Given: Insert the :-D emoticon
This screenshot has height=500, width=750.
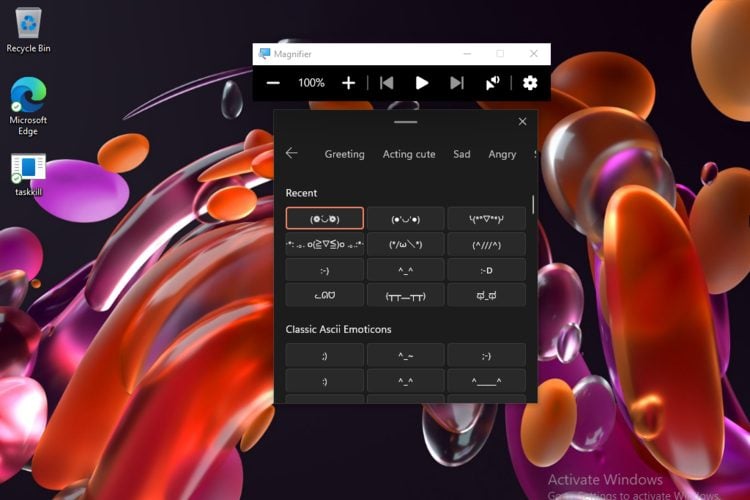Looking at the screenshot, I should coord(486,270).
